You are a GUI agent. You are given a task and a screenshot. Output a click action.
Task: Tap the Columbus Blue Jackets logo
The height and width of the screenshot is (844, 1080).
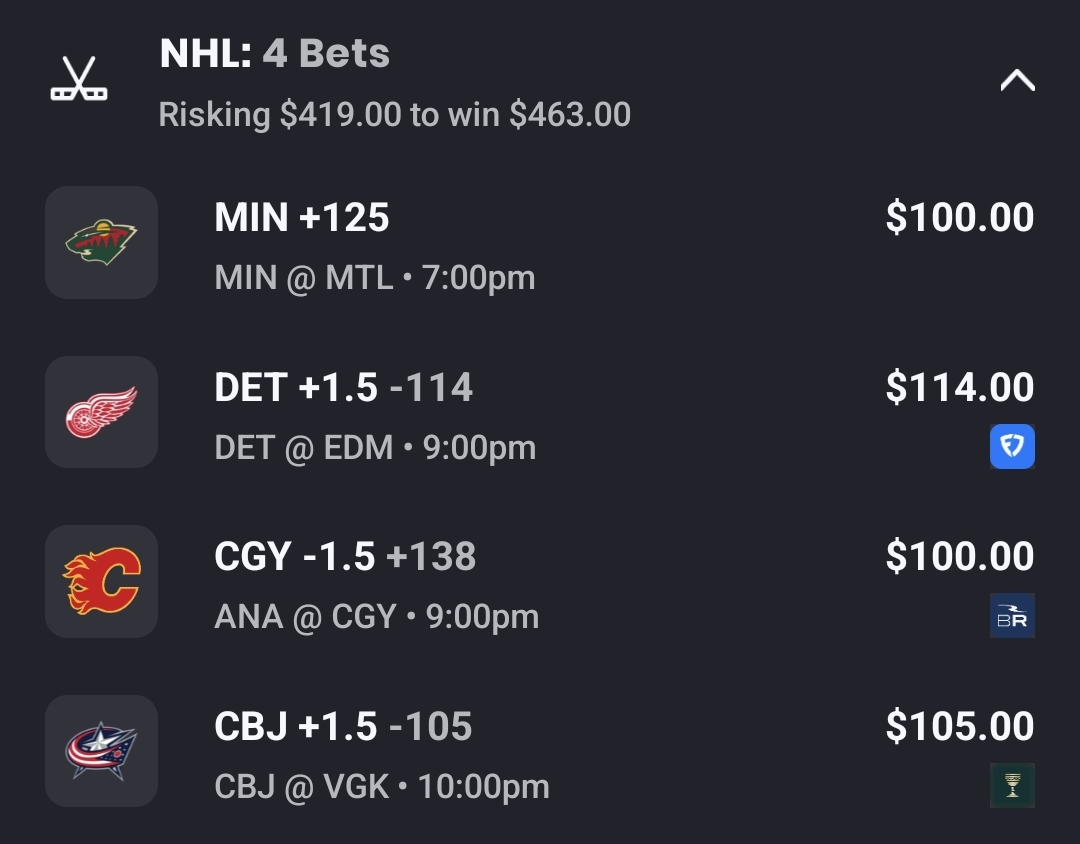(x=101, y=751)
